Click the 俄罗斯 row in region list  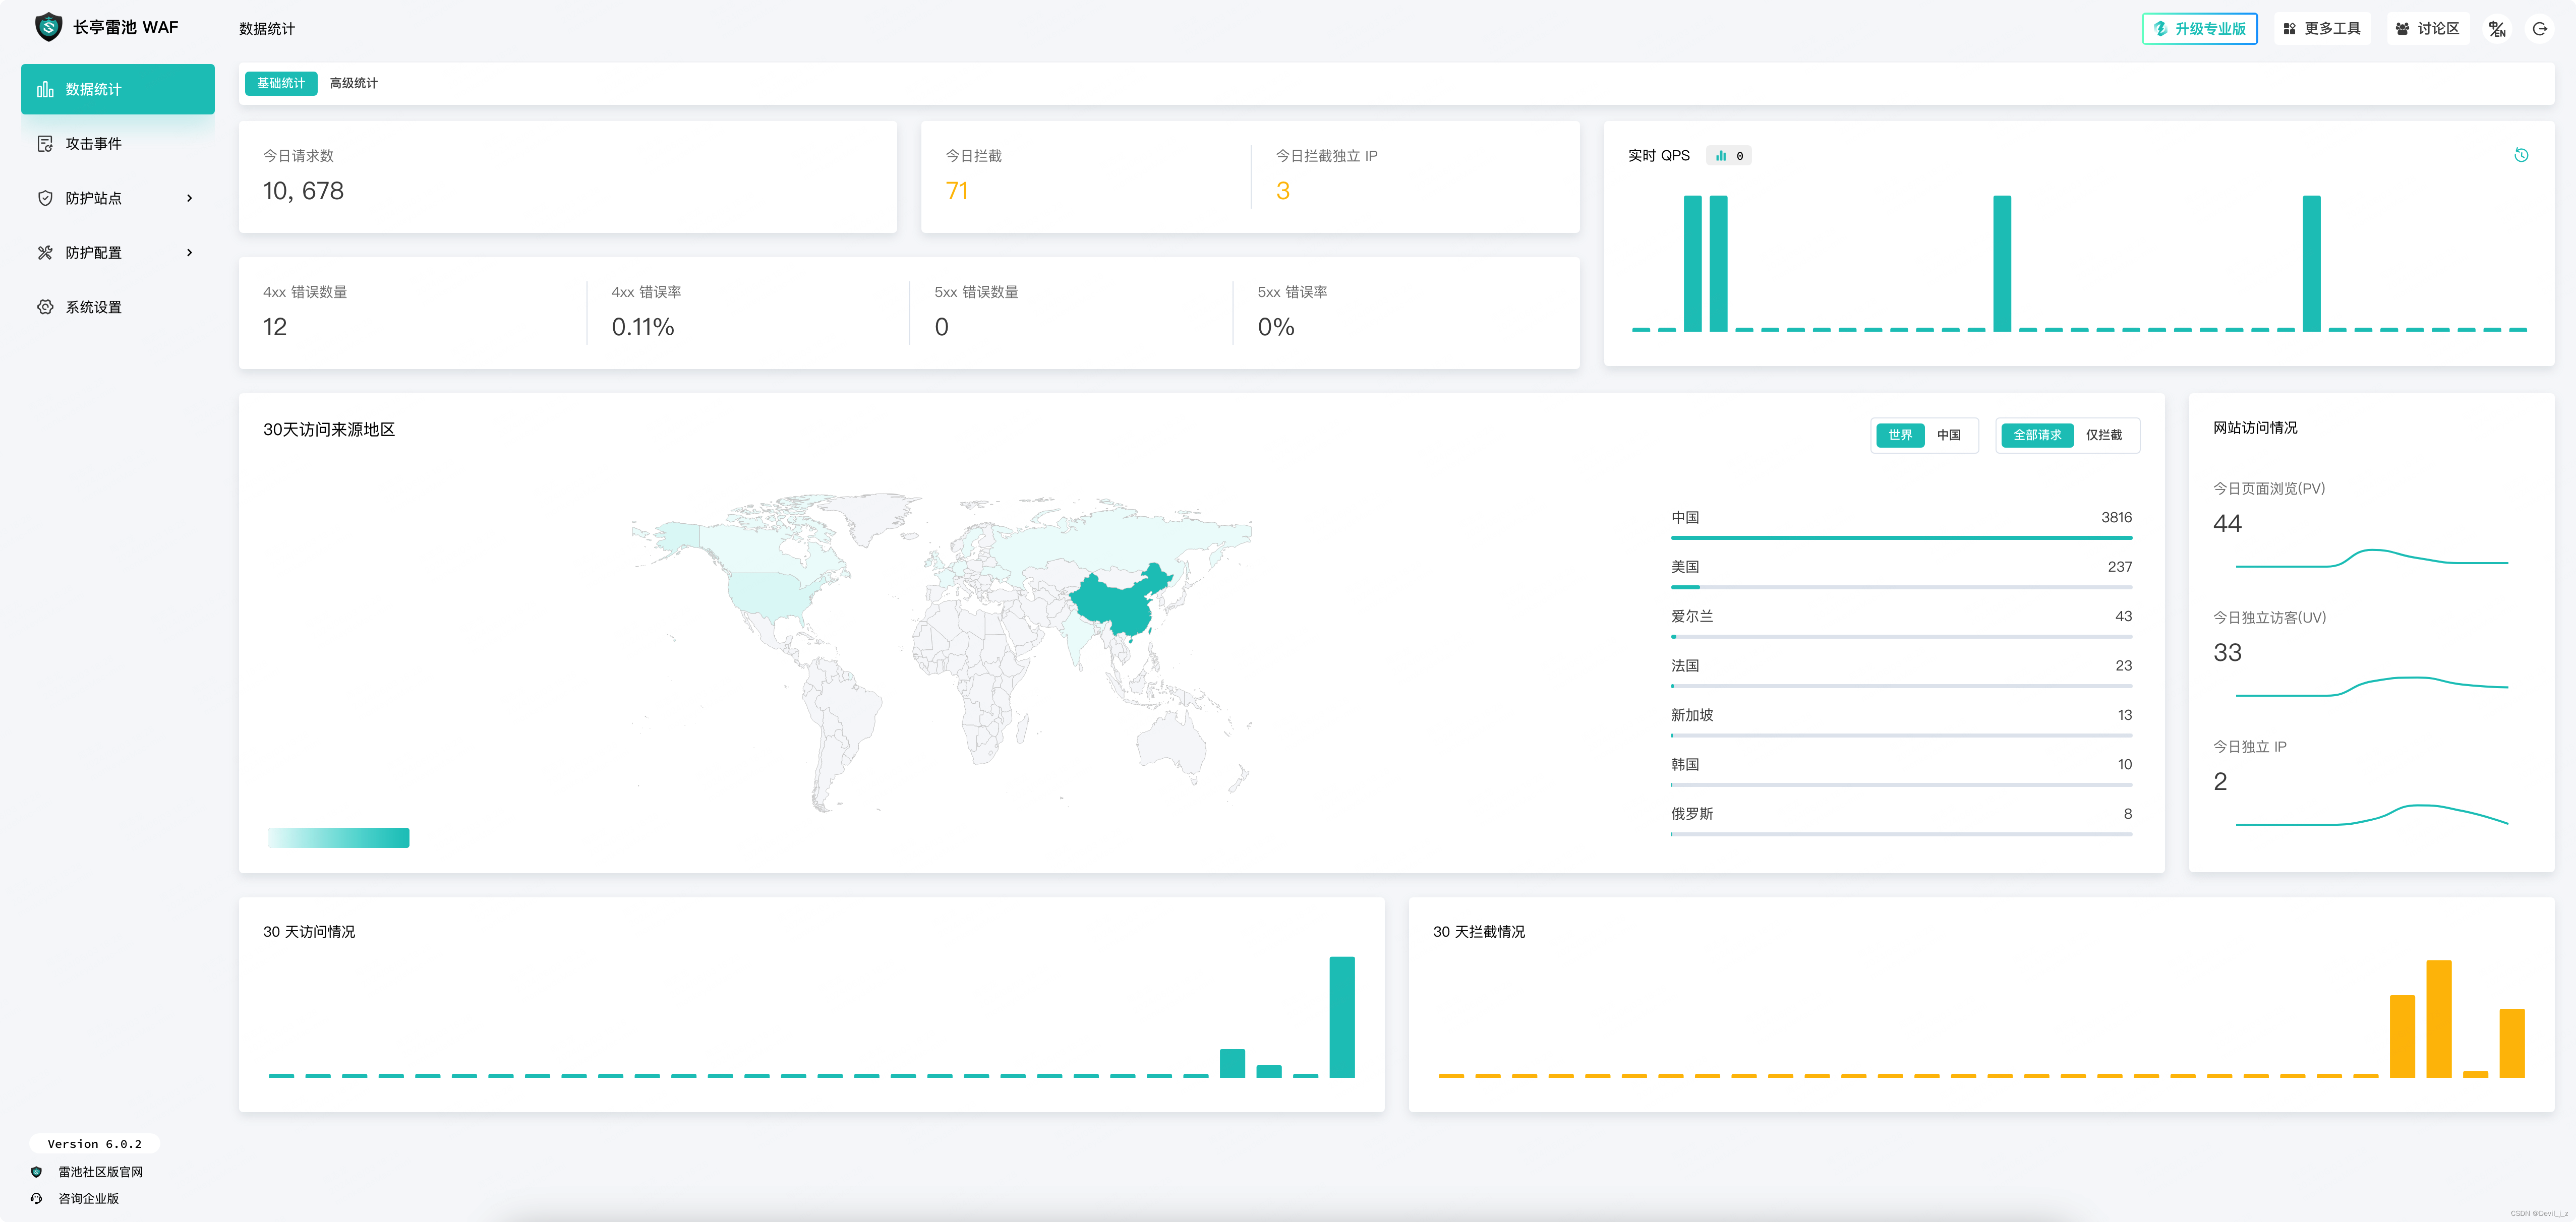pos(1901,821)
